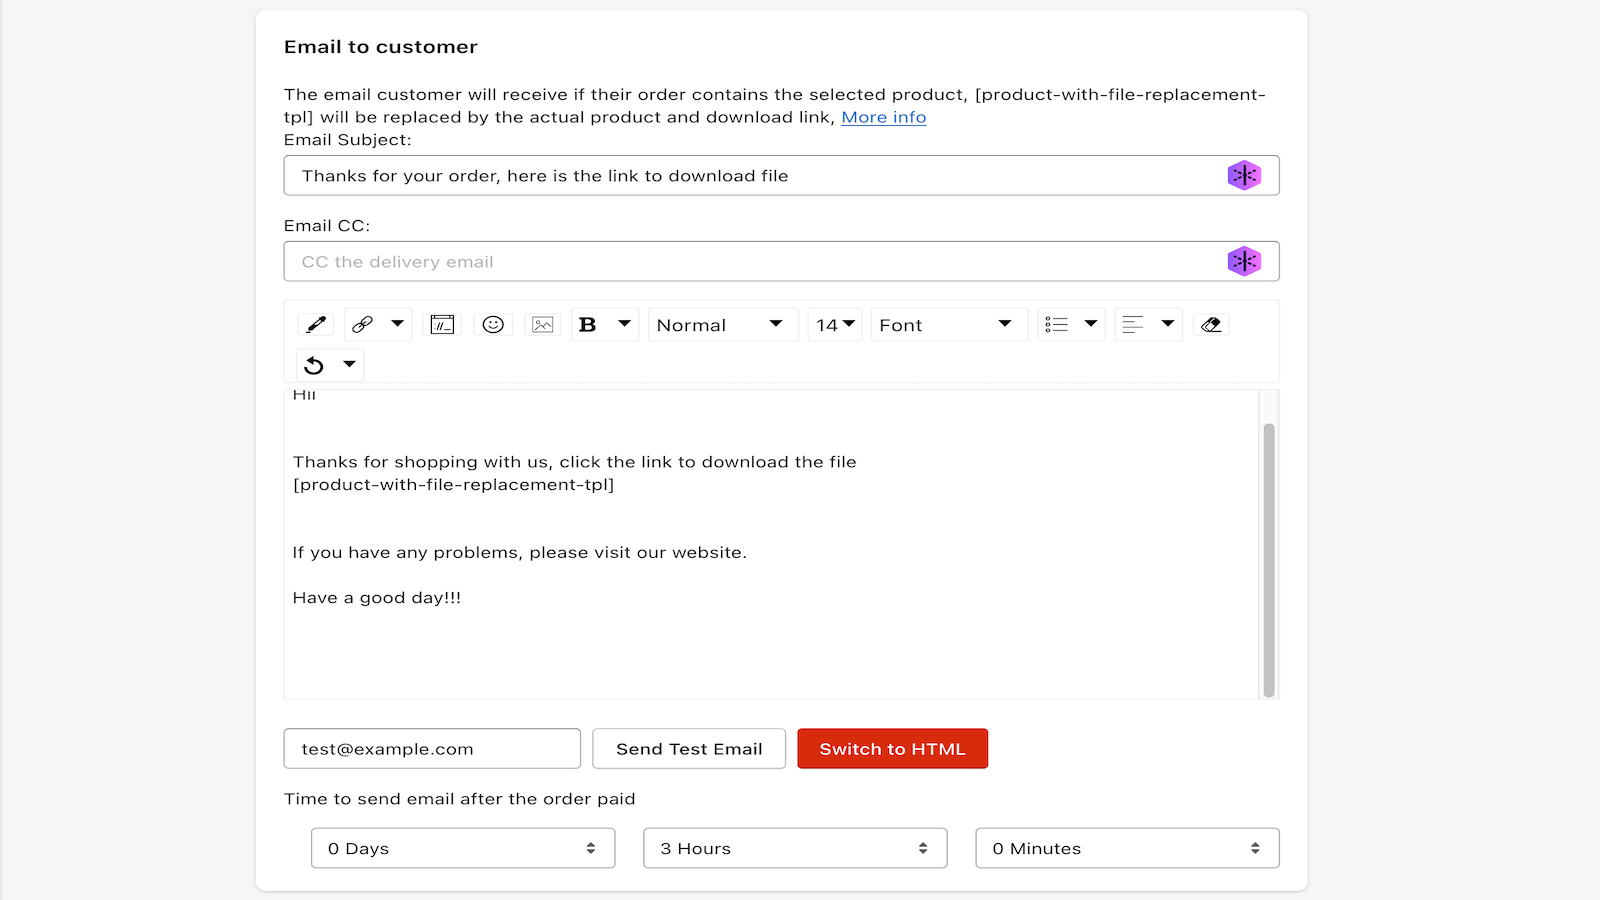Expand the font size 14 dropdown
Image resolution: width=1600 pixels, height=900 pixels.
tap(834, 324)
